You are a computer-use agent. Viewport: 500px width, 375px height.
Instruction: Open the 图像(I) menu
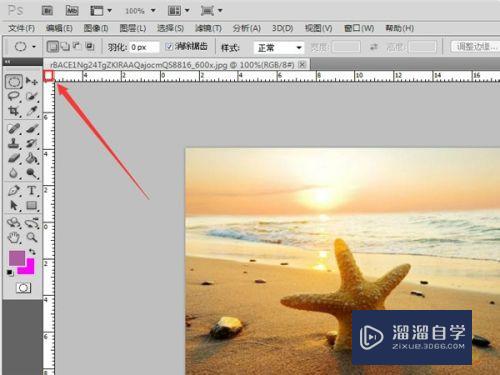coord(96,28)
